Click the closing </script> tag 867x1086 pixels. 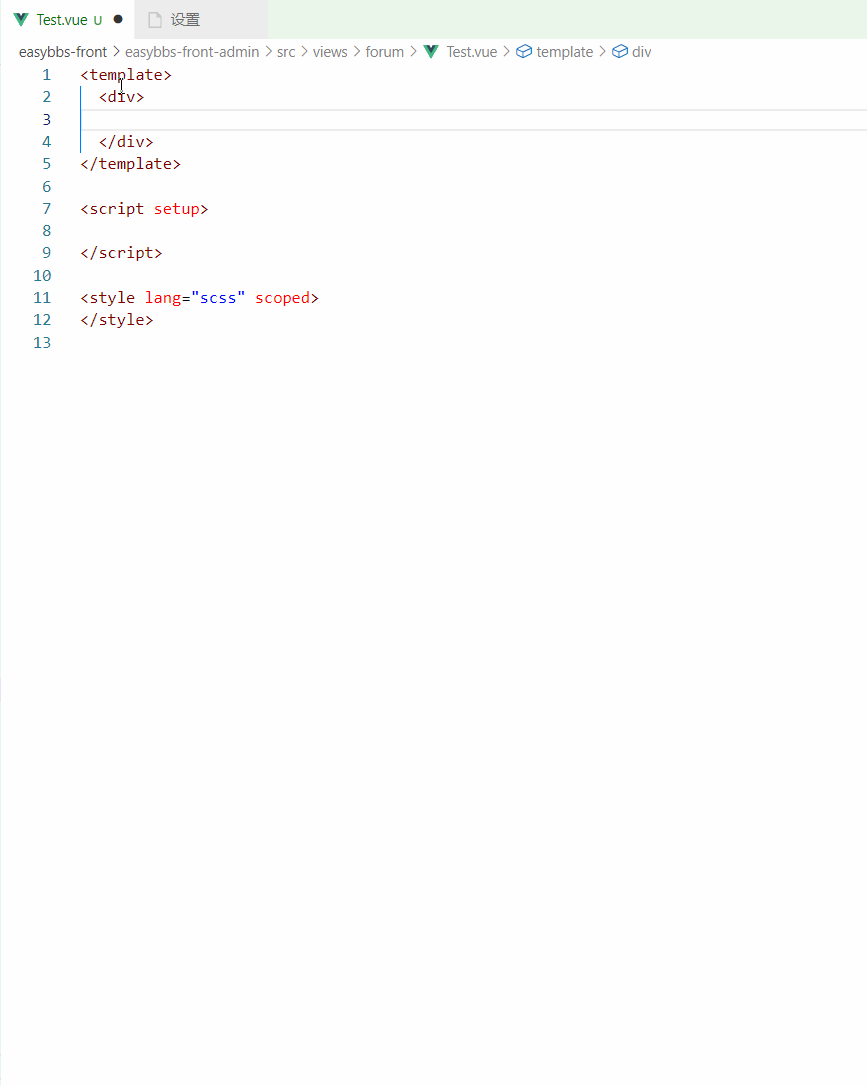pyautogui.click(x=121, y=253)
